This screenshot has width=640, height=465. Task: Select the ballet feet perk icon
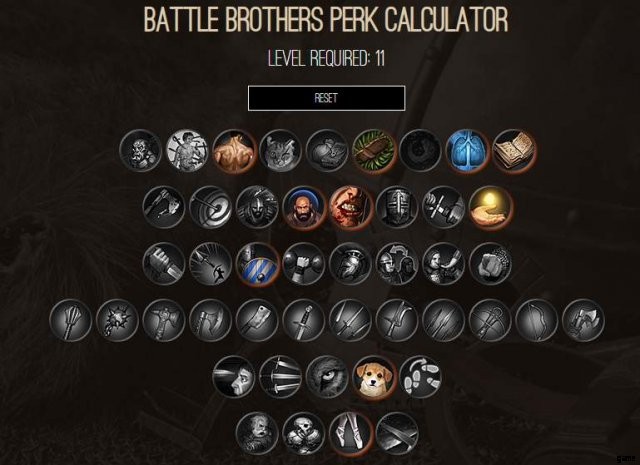pos(351,434)
